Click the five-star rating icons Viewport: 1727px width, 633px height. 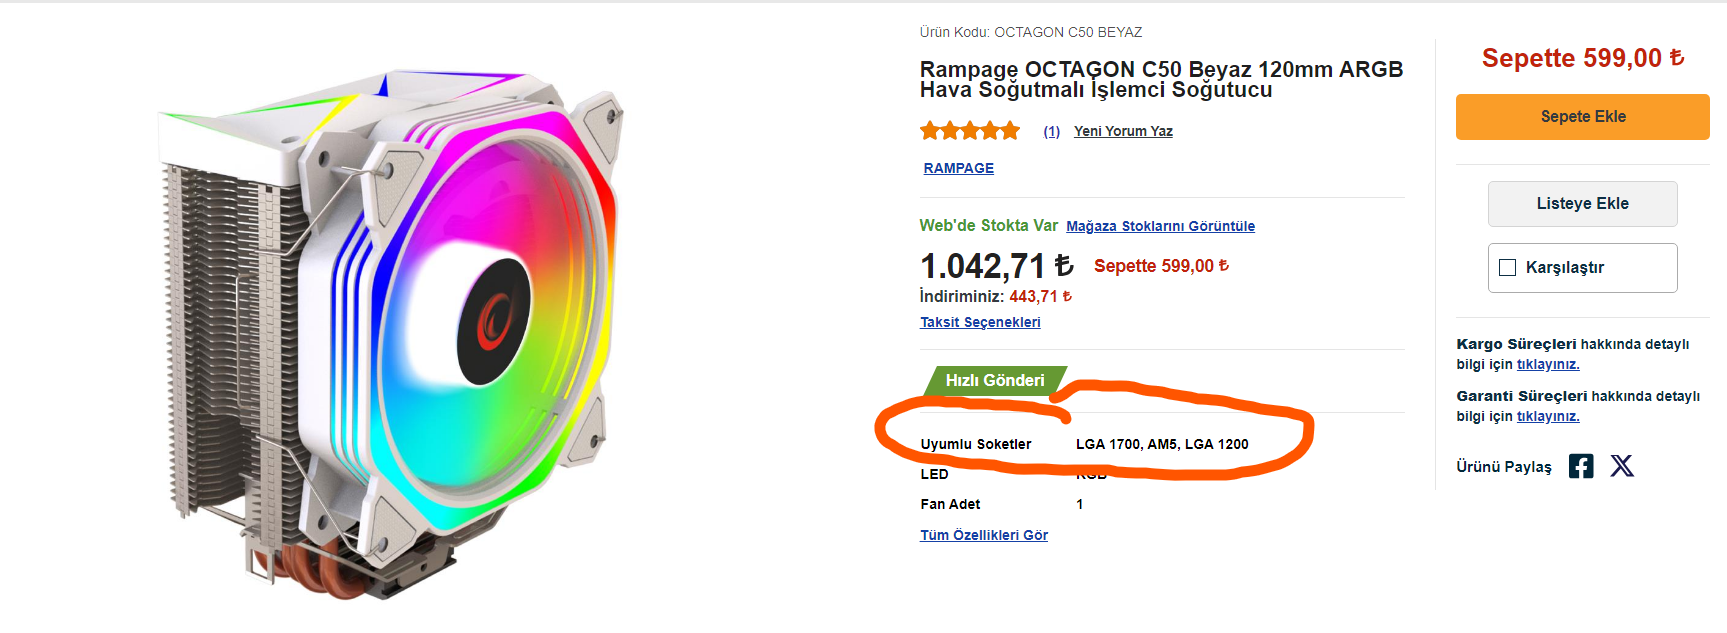tap(969, 131)
